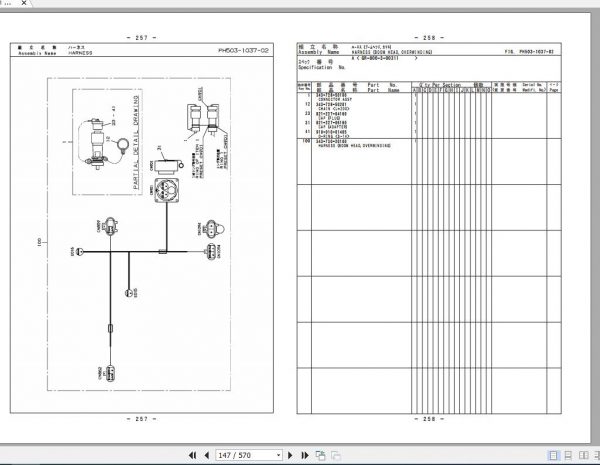Select continuous scrolling page layout
The height and width of the screenshot is (465, 600).
[568, 455]
